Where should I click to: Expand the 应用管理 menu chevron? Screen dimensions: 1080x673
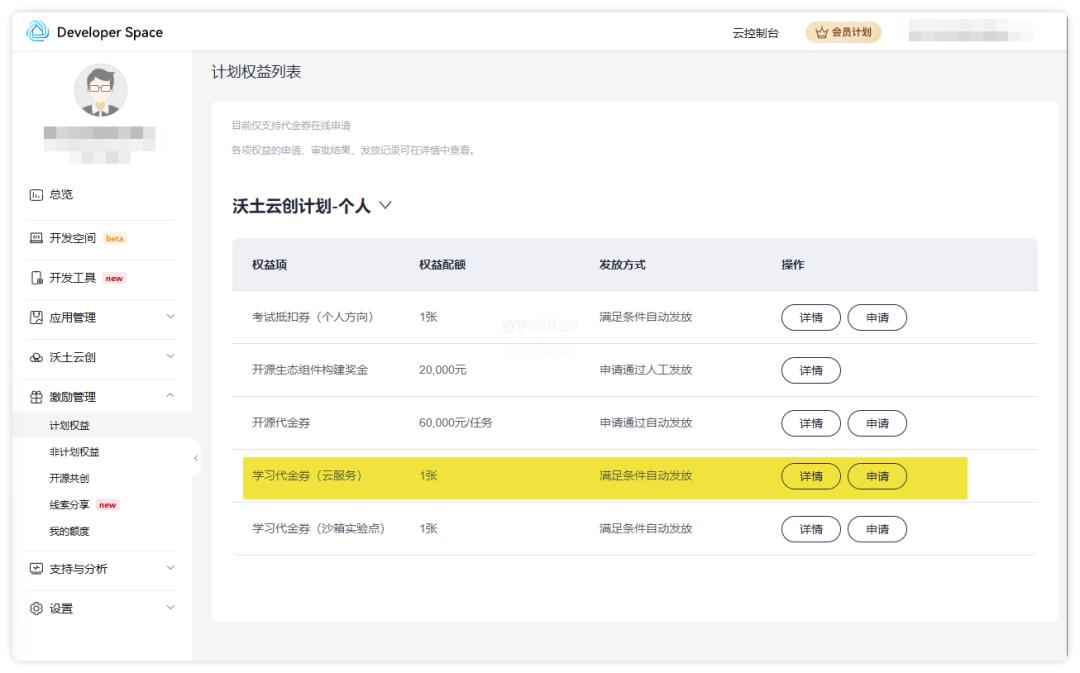click(x=170, y=317)
